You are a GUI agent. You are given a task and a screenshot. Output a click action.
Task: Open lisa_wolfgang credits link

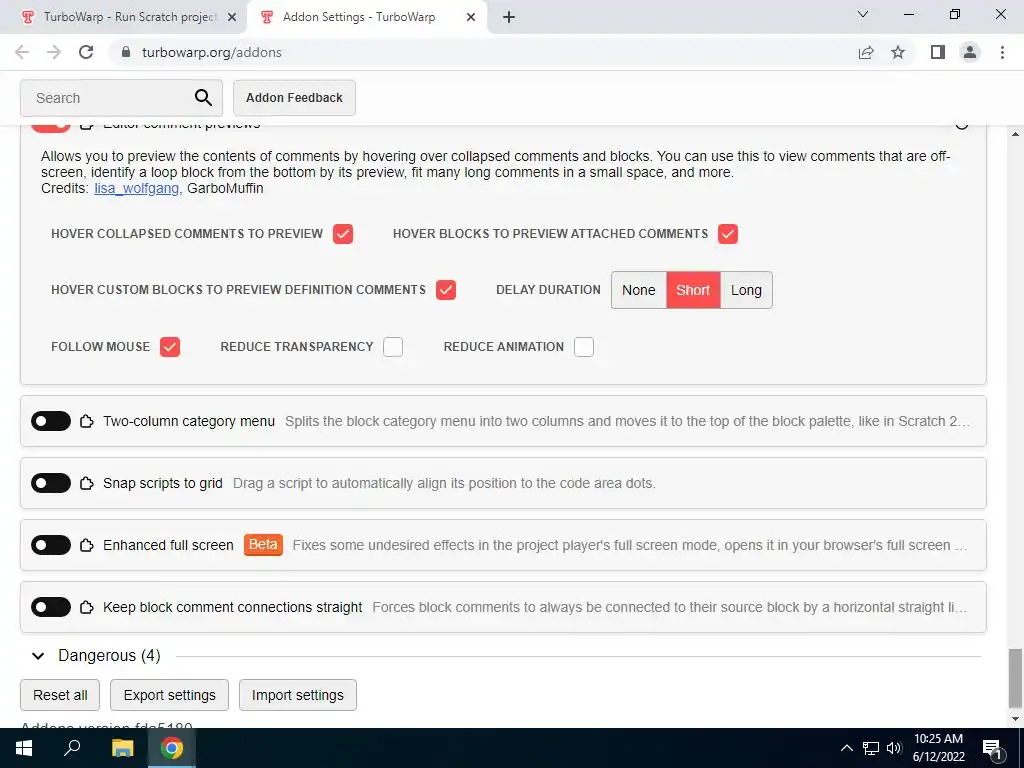[136, 189]
